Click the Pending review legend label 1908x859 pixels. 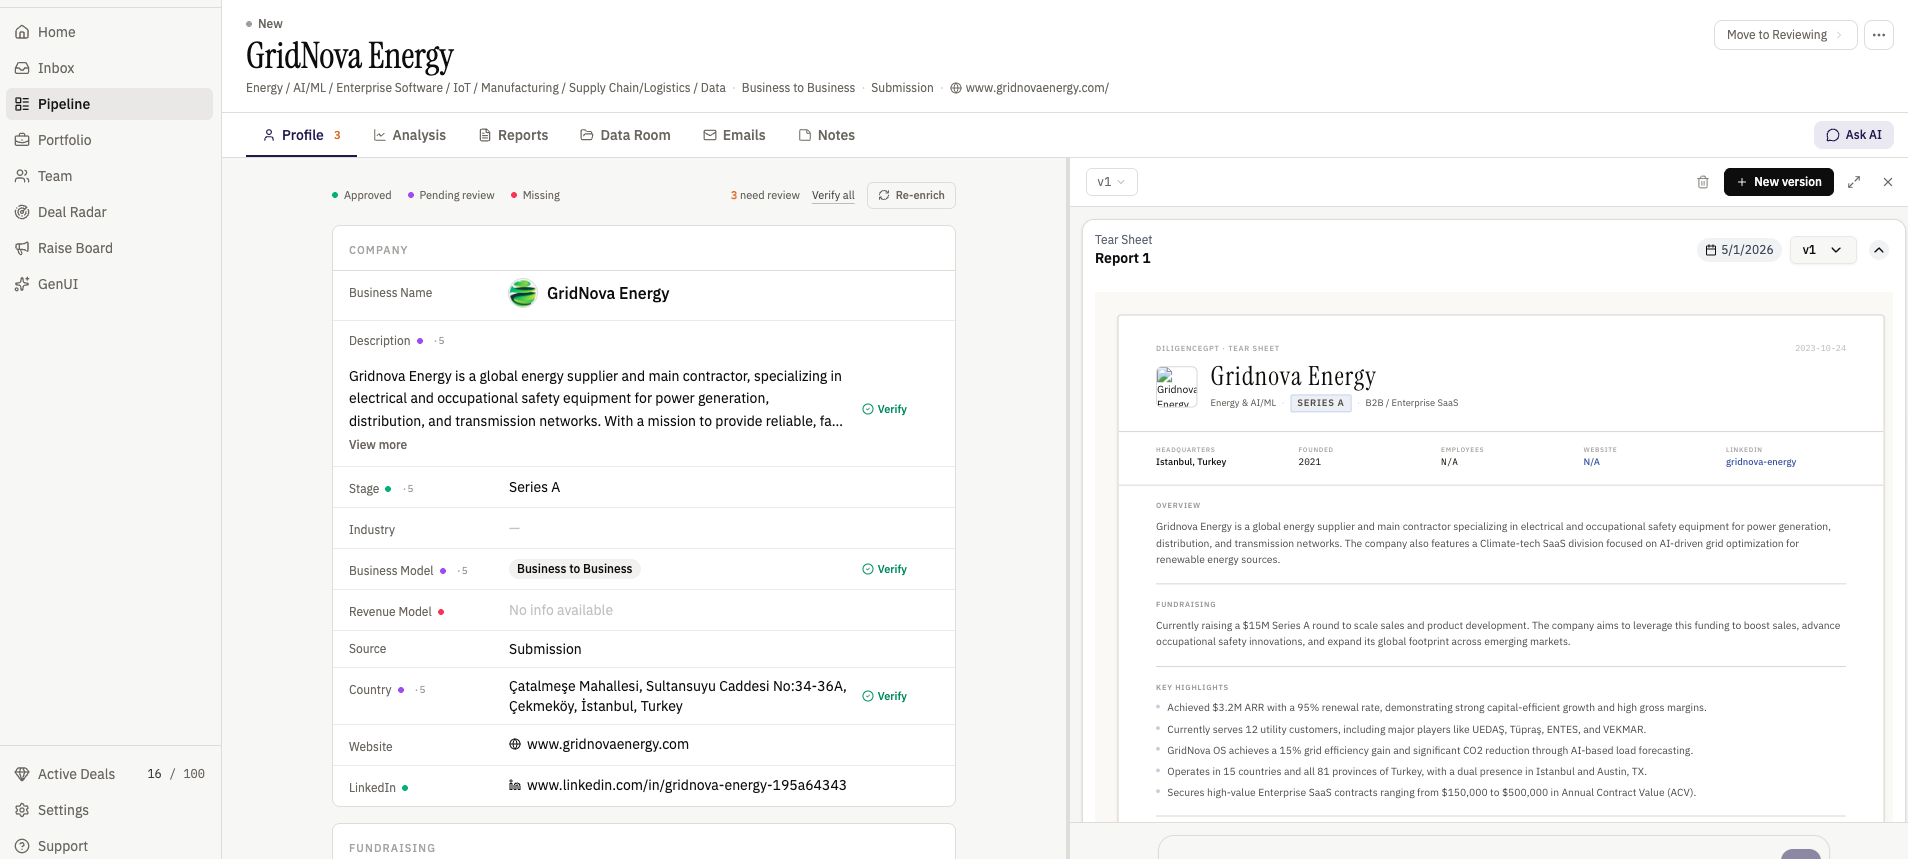[x=457, y=195]
